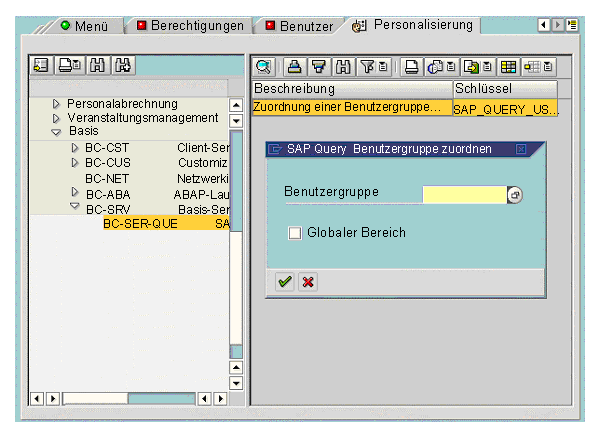
Task: Expand the BC-ABA node
Action: coord(75,192)
